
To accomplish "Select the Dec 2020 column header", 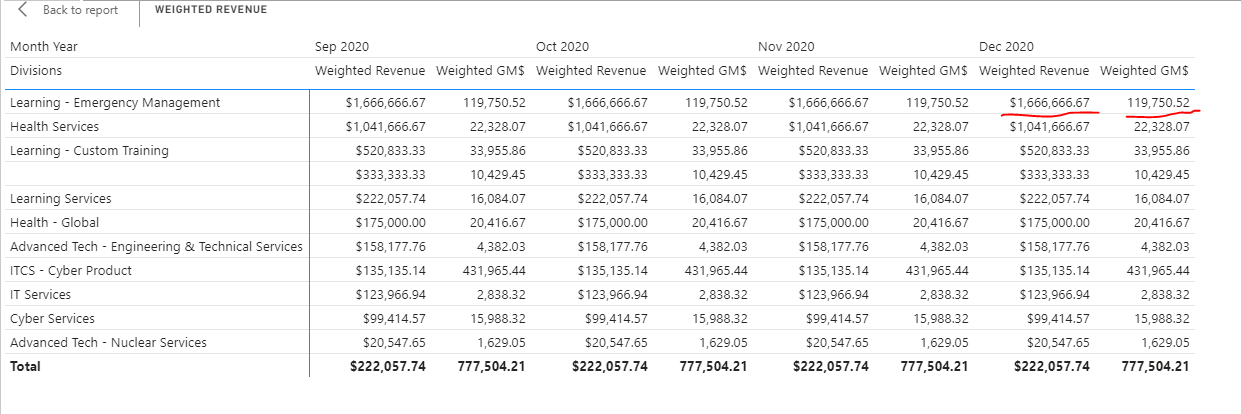I will click(1006, 47).
